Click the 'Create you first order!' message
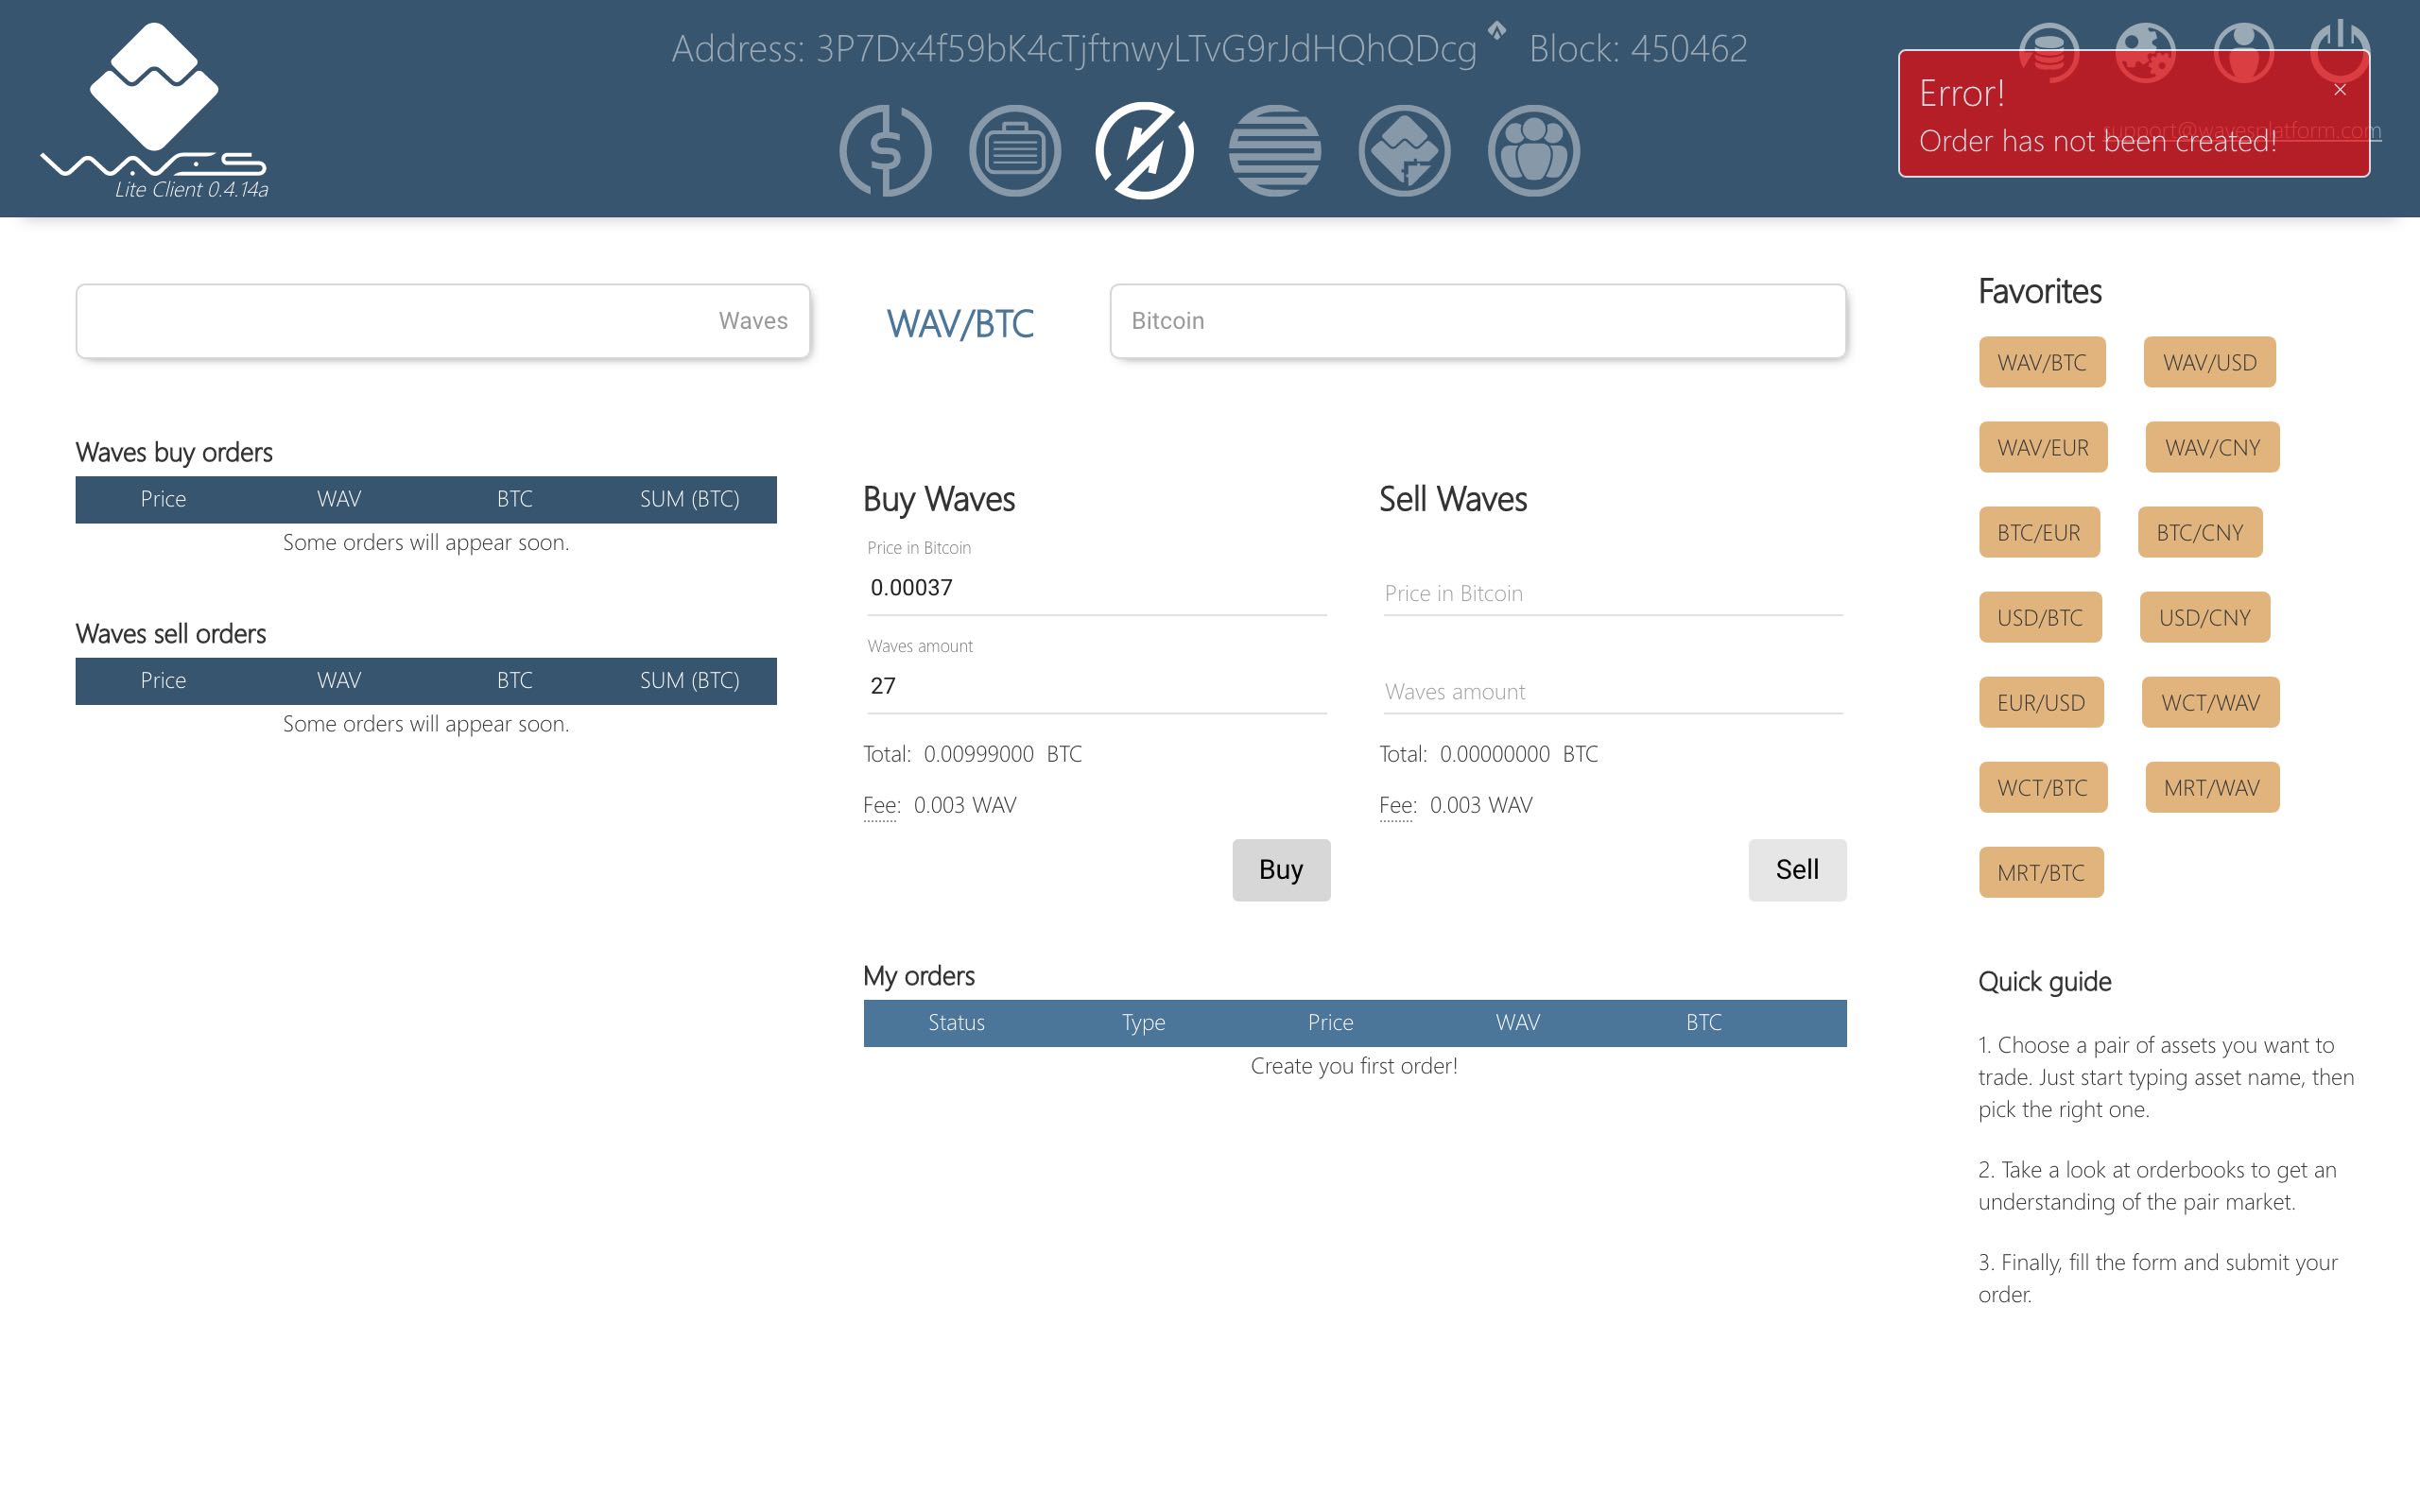 click(x=1354, y=1066)
